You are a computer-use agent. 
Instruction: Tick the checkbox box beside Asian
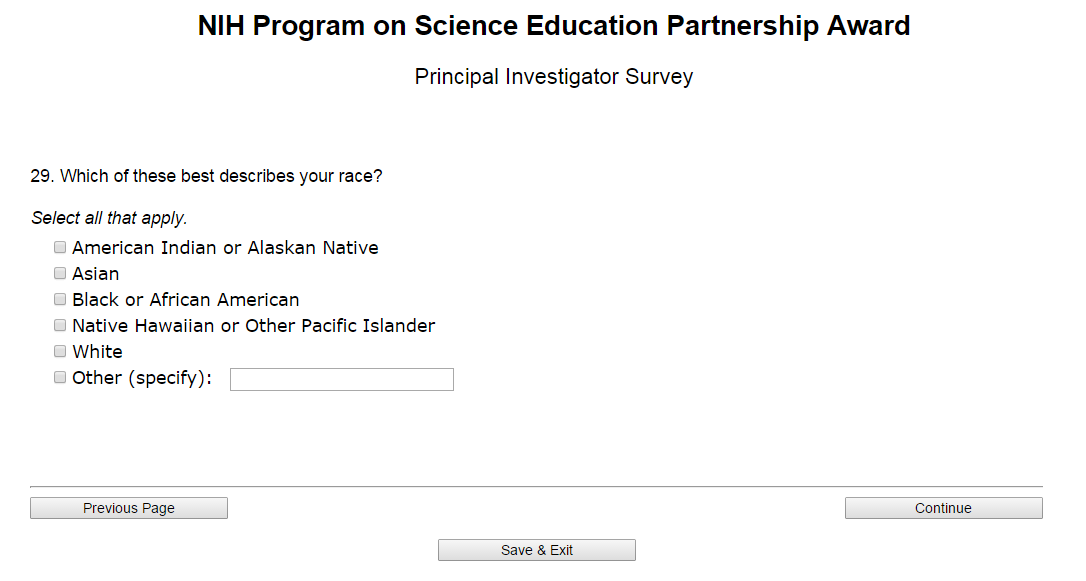(x=60, y=273)
